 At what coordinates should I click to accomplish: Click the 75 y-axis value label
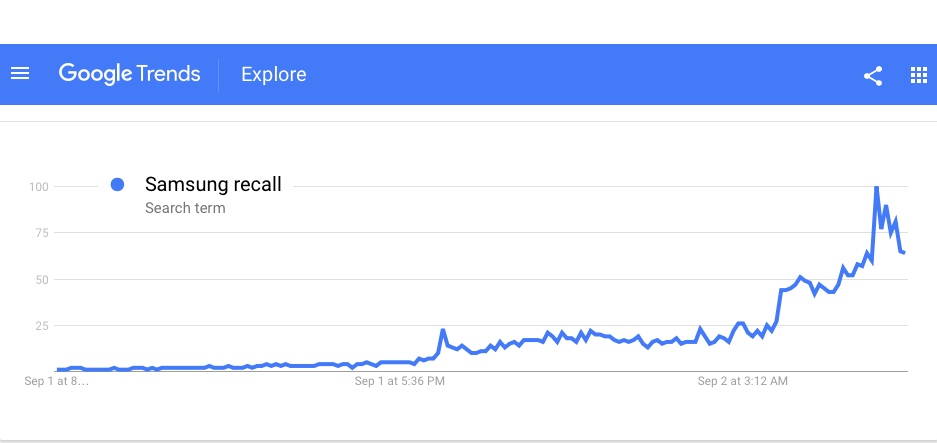42,233
